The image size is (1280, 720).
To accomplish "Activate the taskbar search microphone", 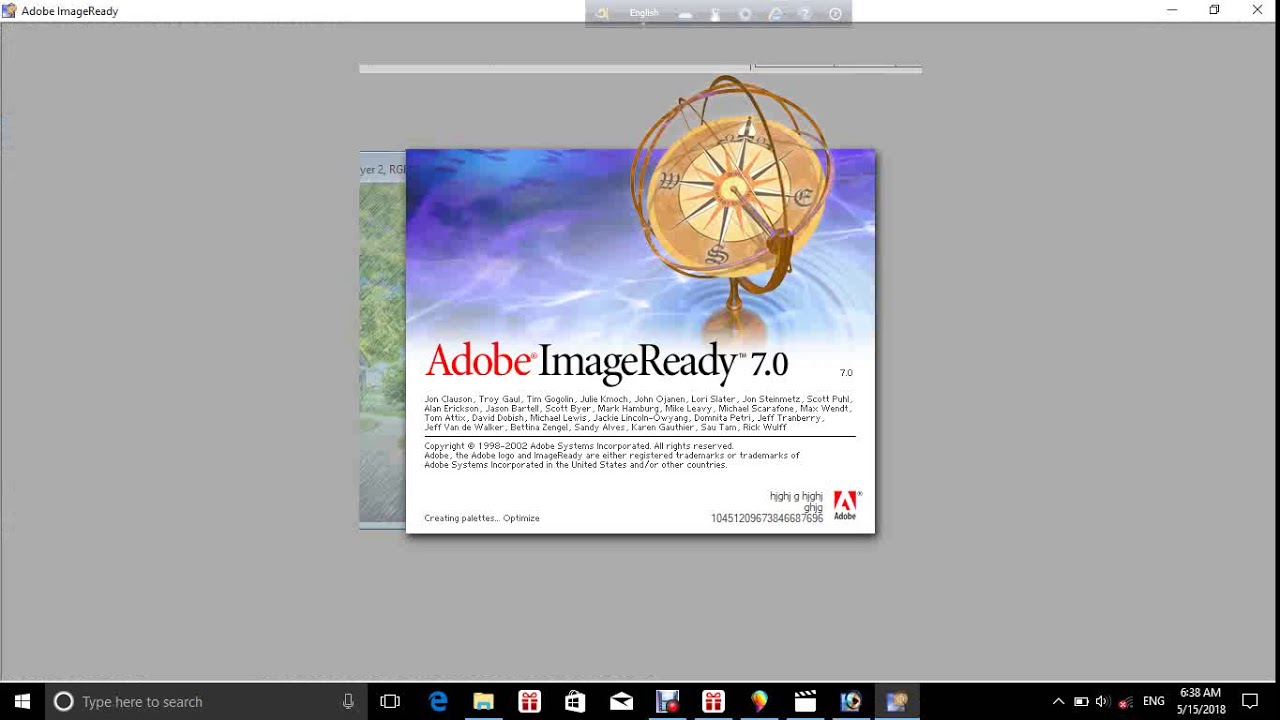I will [348, 701].
